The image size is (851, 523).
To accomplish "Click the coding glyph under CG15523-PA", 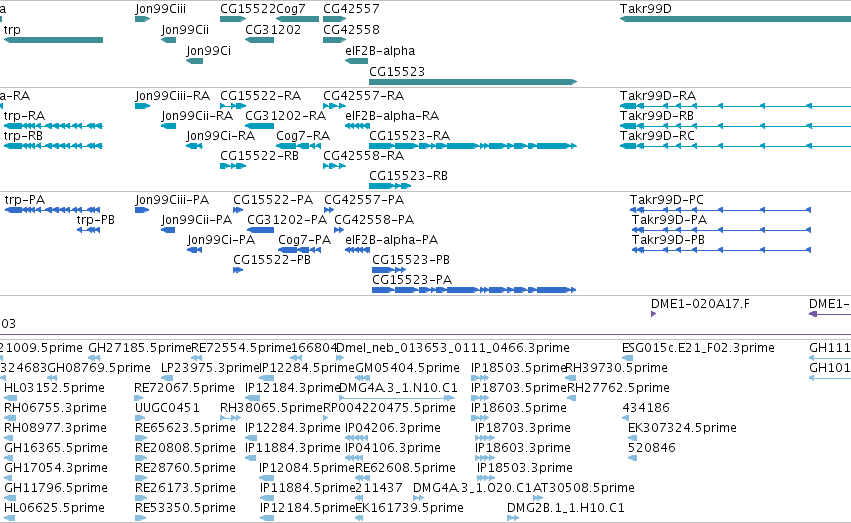I will [474, 290].
